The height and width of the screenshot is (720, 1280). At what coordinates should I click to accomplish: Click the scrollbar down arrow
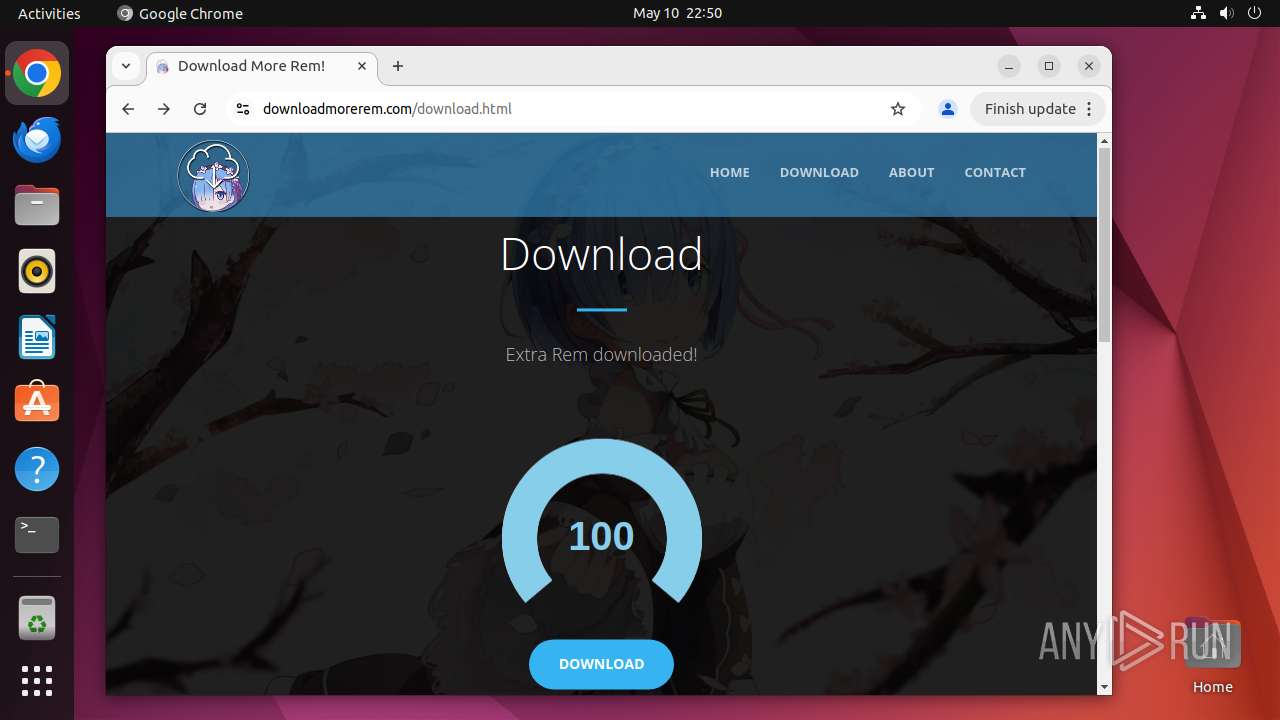[1104, 687]
